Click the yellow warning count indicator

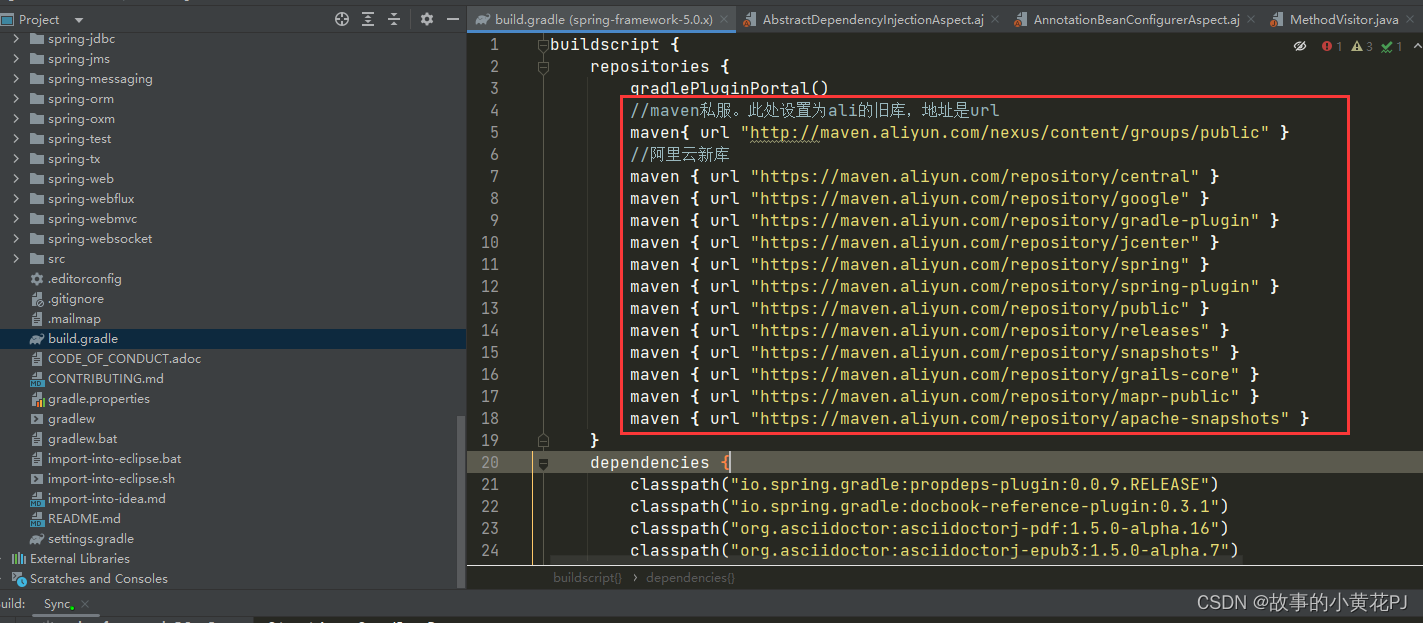[x=1362, y=46]
